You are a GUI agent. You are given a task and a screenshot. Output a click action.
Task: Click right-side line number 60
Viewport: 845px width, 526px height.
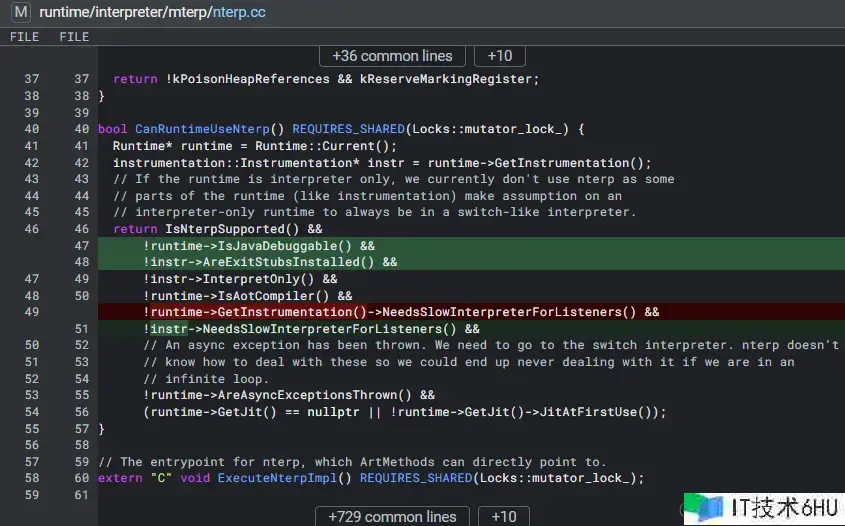[x=81, y=478]
